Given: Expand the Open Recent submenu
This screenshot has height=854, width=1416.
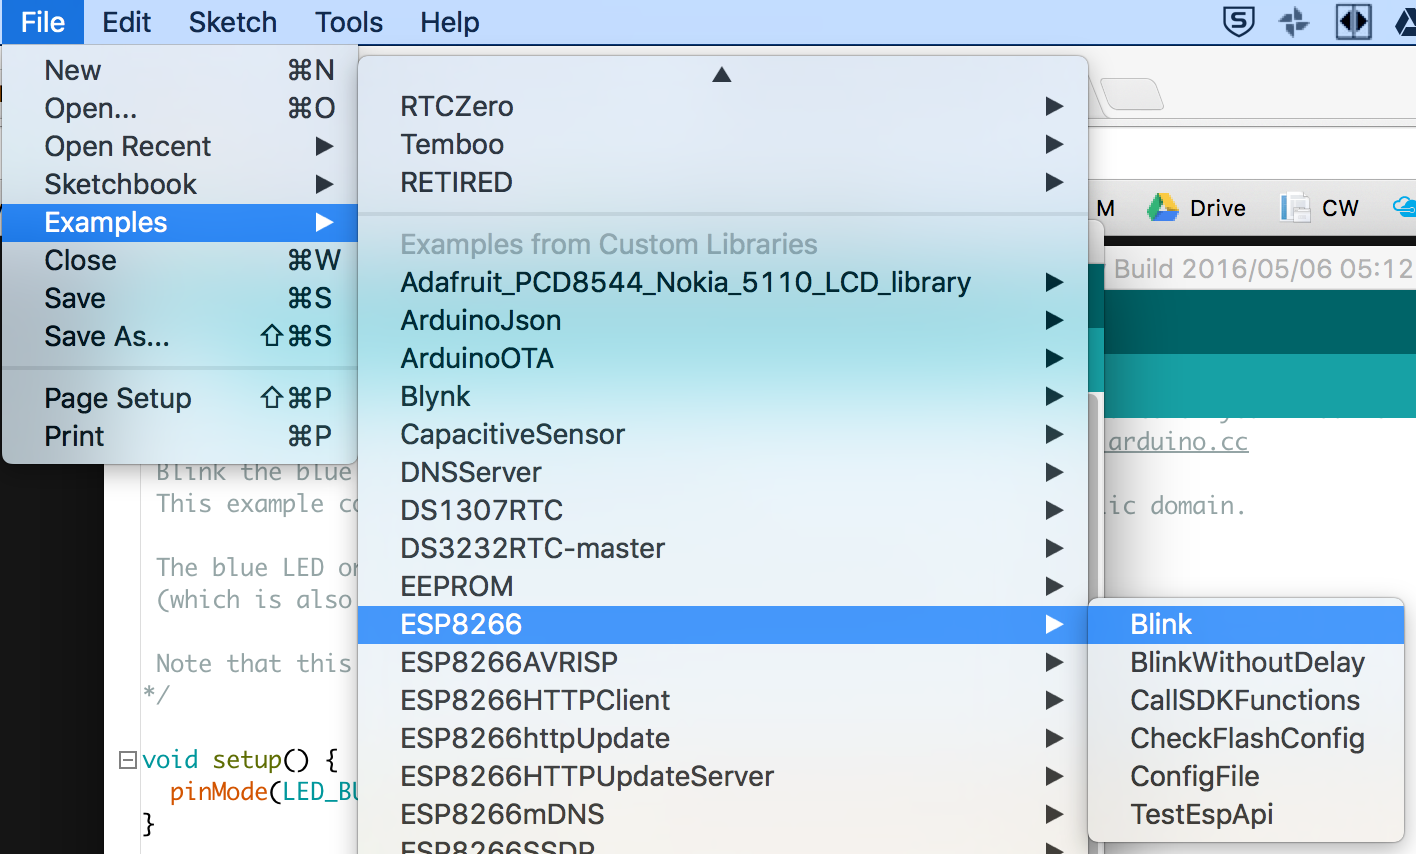Looking at the screenshot, I should (x=180, y=146).
